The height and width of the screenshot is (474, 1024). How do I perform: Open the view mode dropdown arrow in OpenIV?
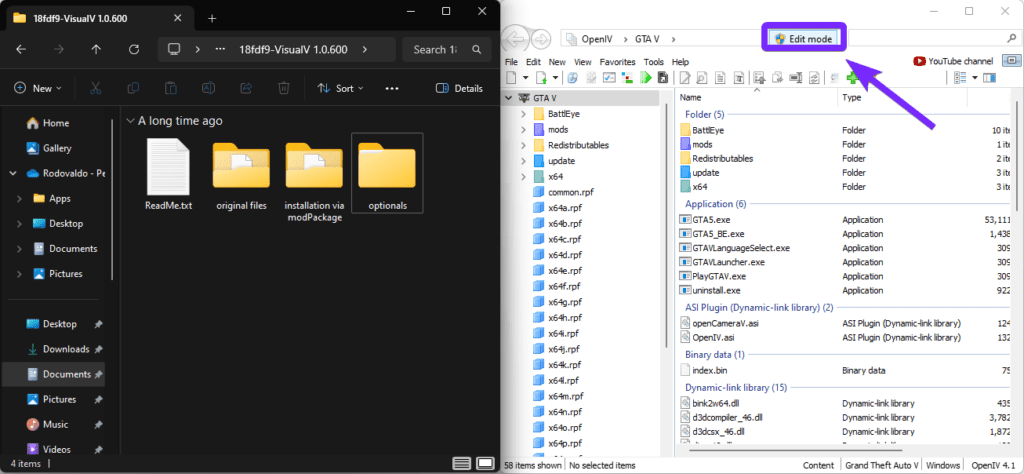pos(975,78)
